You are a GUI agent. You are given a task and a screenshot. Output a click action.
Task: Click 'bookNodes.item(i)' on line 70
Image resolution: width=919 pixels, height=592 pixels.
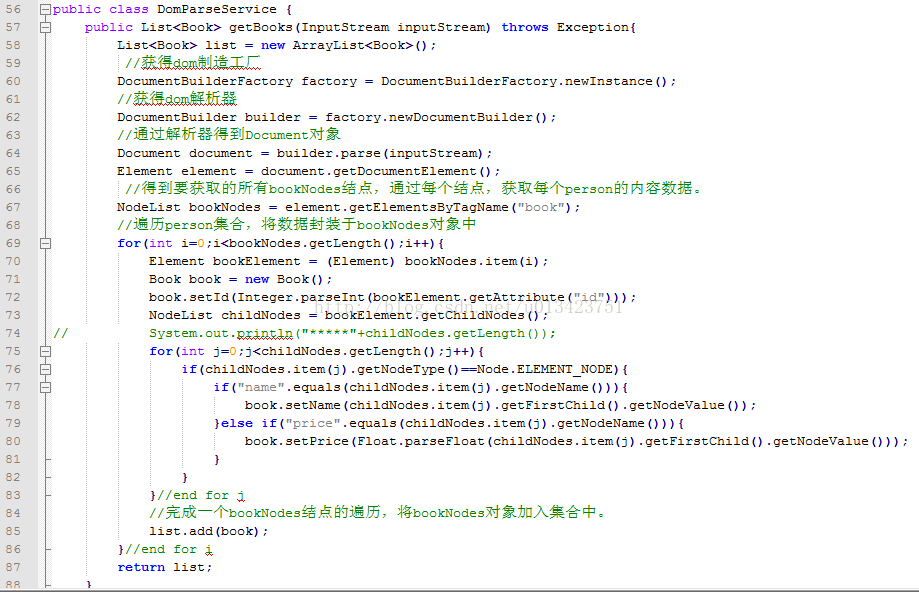tap(472, 261)
